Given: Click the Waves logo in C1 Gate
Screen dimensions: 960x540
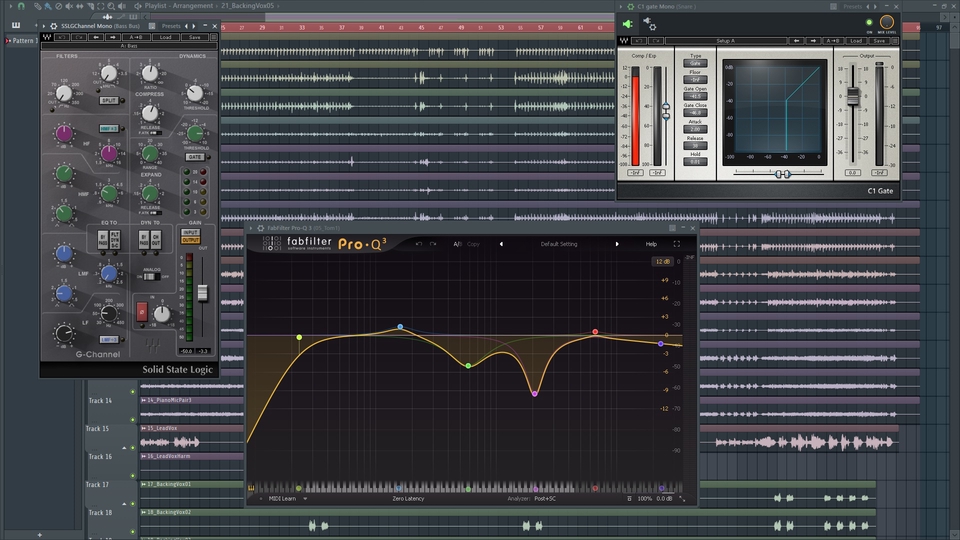Looking at the screenshot, I should (x=624, y=41).
